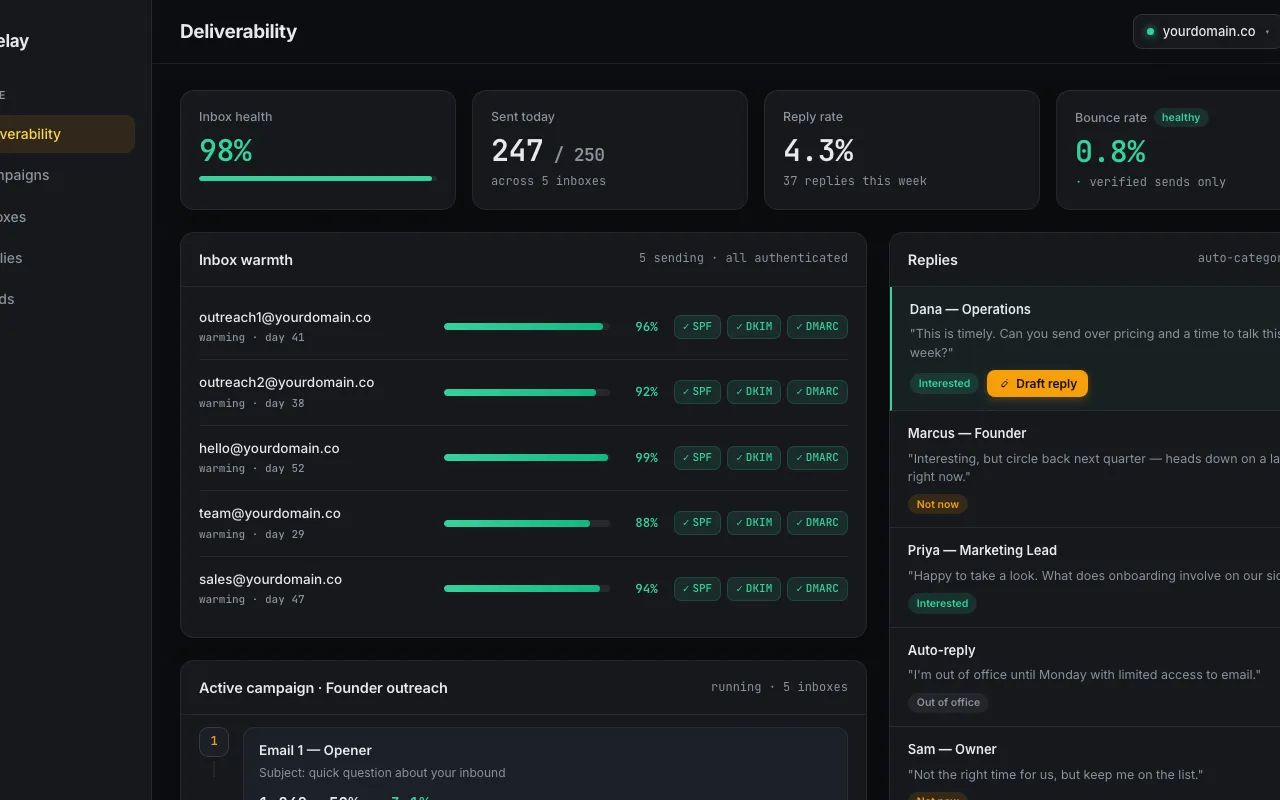Screen dimensions: 1280x800
Task: Open the yourdomain.co domain dropdown
Action: [1207, 31]
